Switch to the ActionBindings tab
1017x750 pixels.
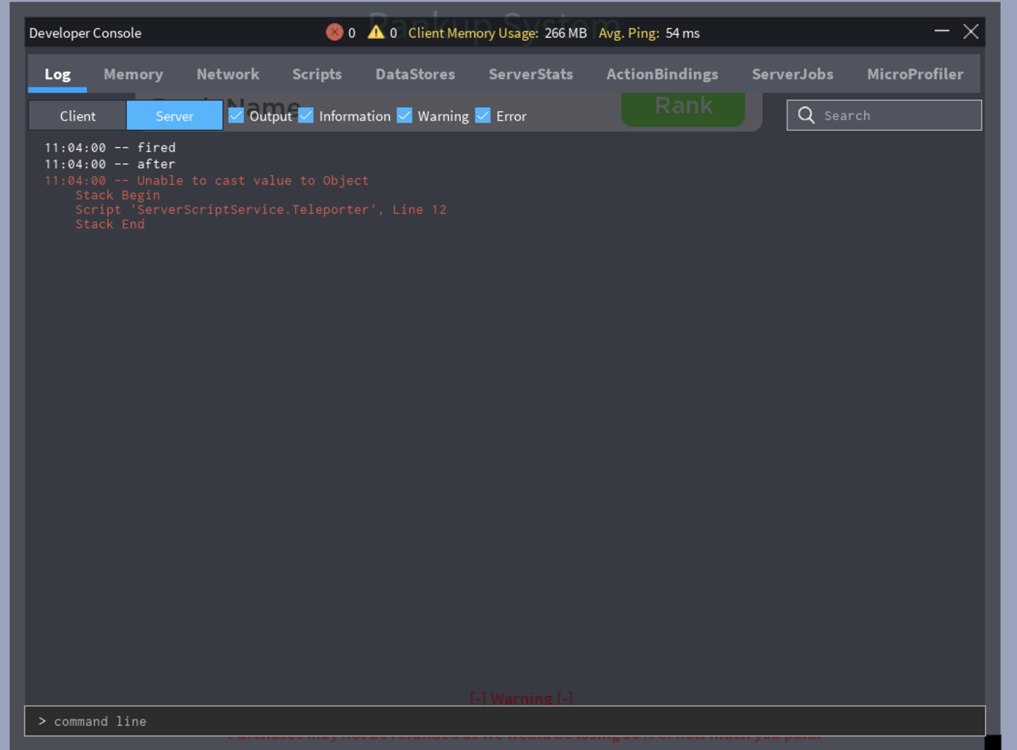click(x=662, y=73)
